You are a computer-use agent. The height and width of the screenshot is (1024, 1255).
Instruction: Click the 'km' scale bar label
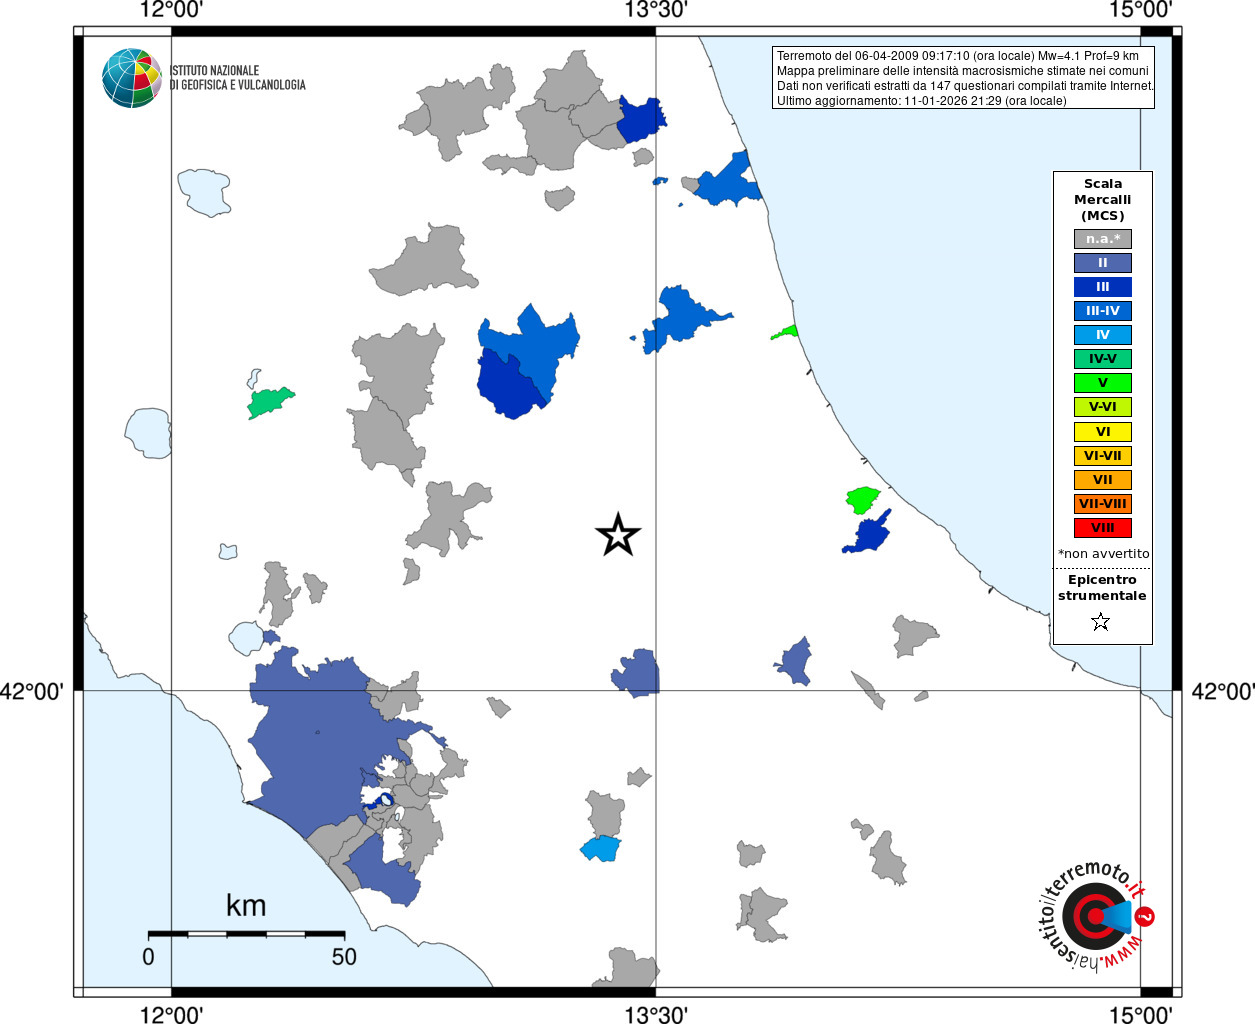(246, 905)
